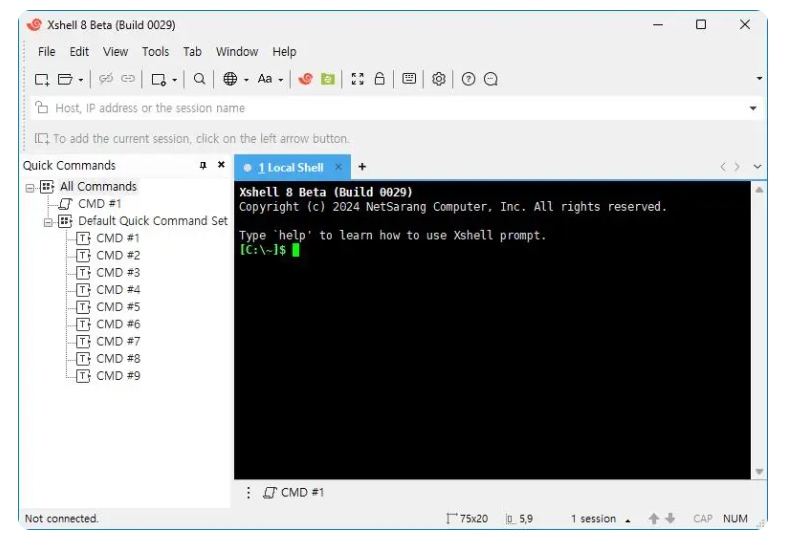Click the terminal scrollbar up arrow

[759, 190]
